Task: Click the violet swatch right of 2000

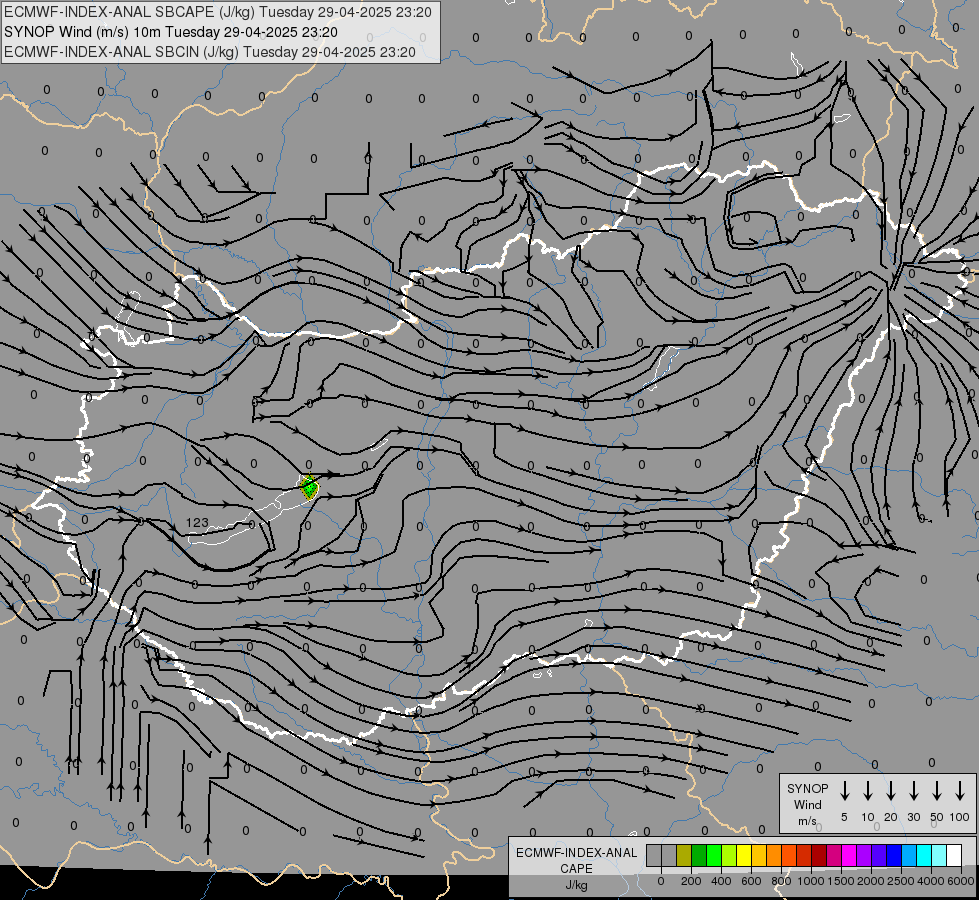Action: pyautogui.click(x=879, y=855)
